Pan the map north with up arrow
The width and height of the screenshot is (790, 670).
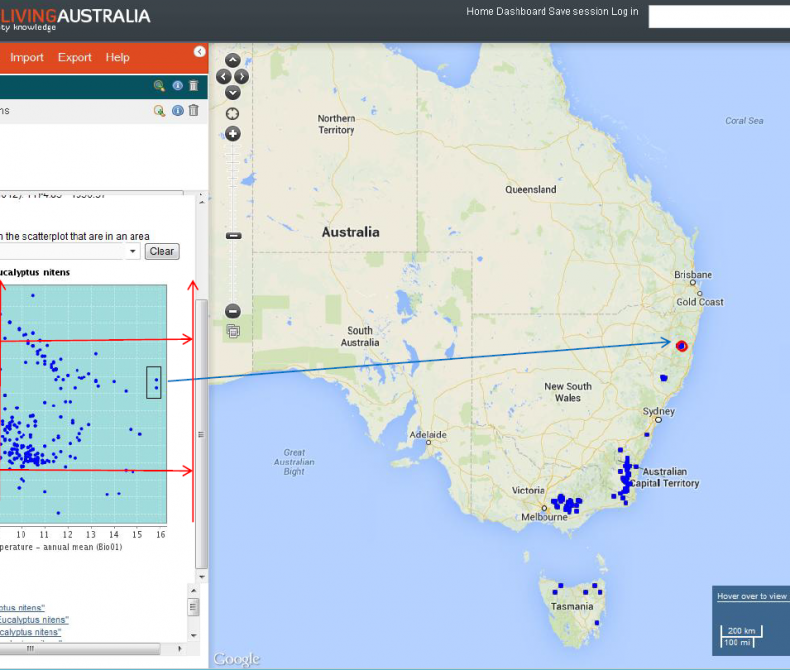click(233, 60)
